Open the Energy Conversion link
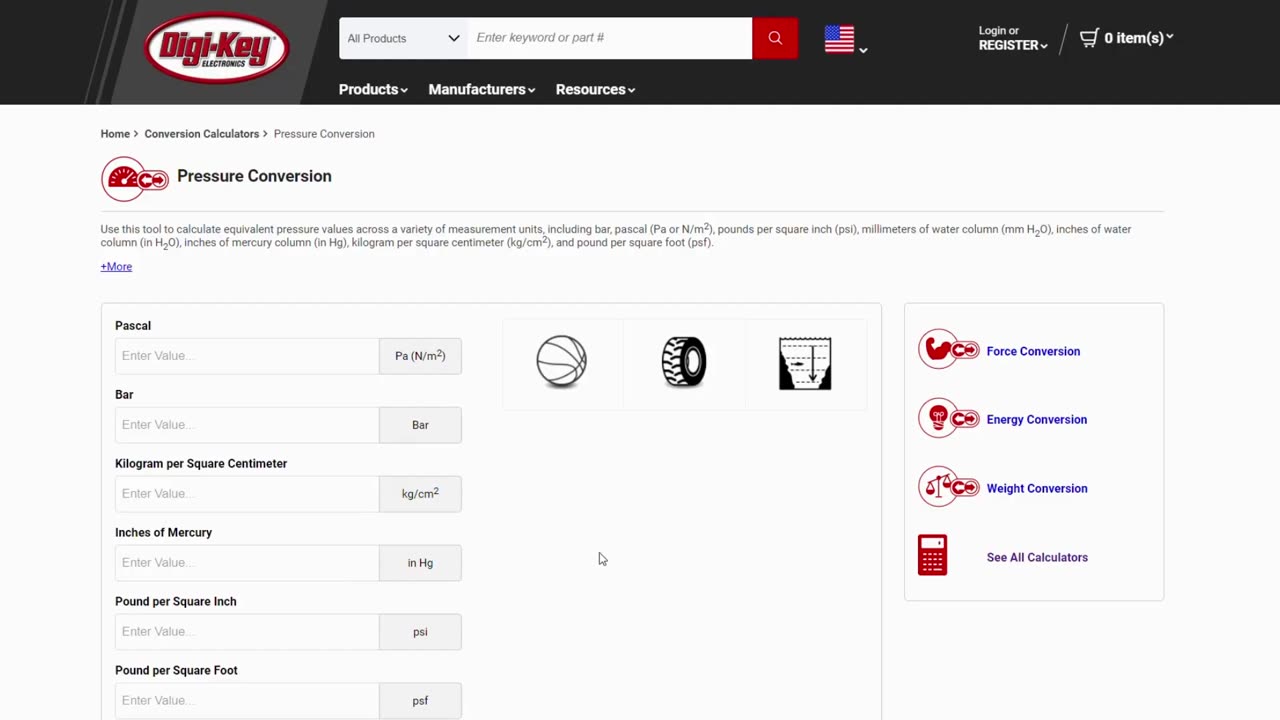 (x=1036, y=419)
